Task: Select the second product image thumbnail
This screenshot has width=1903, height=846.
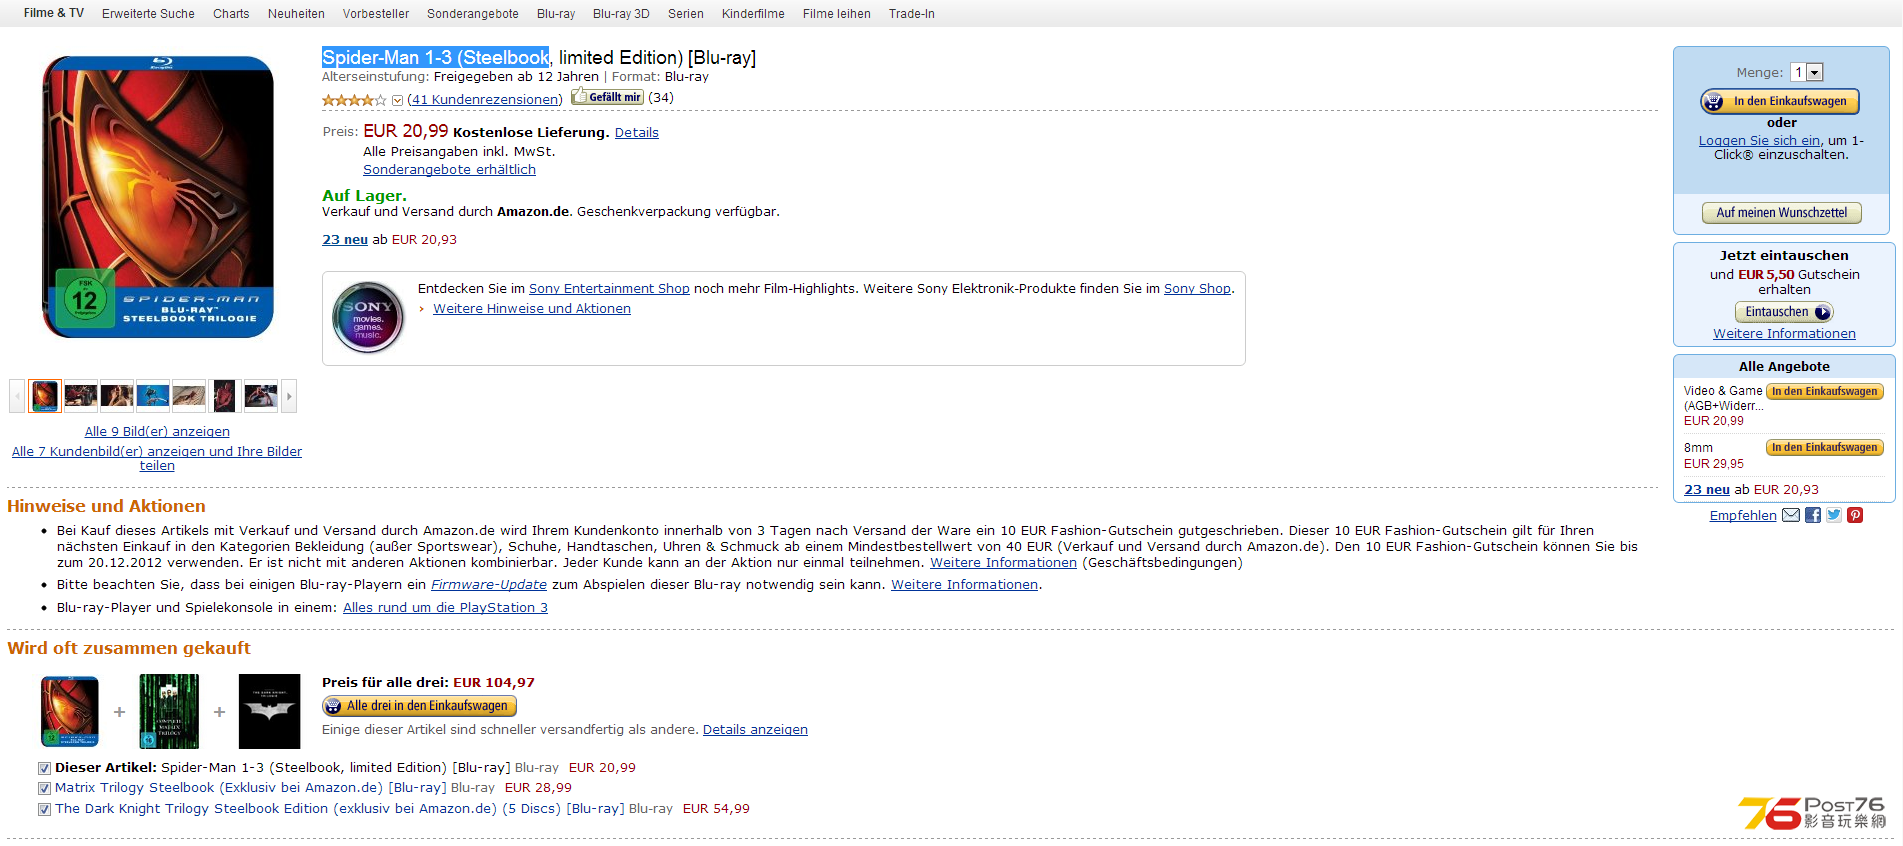Action: (x=81, y=396)
